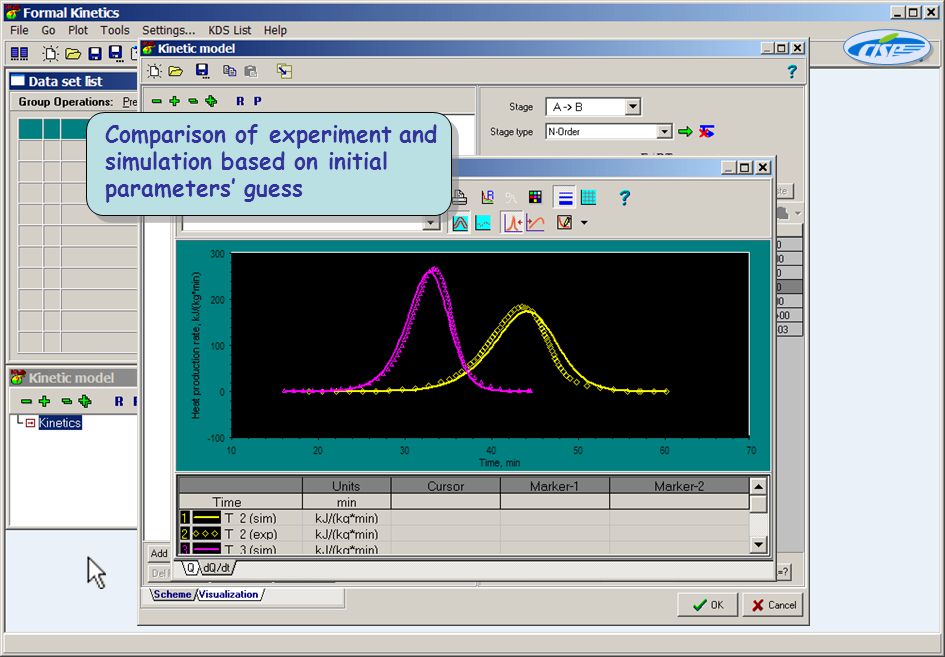
Task: Click the blue R icon in Kinetic model dialog
Action: click(240, 101)
